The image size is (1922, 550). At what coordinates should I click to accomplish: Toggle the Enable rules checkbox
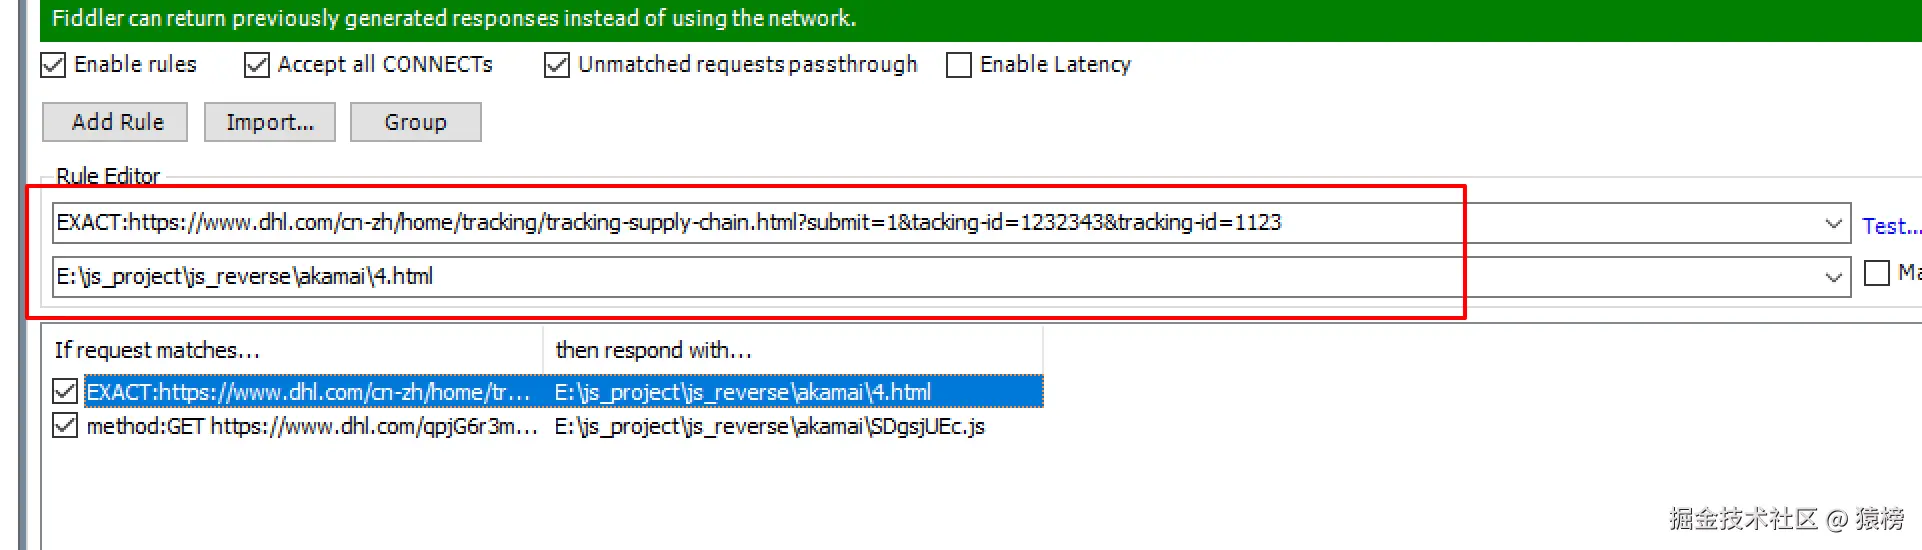tap(53, 65)
